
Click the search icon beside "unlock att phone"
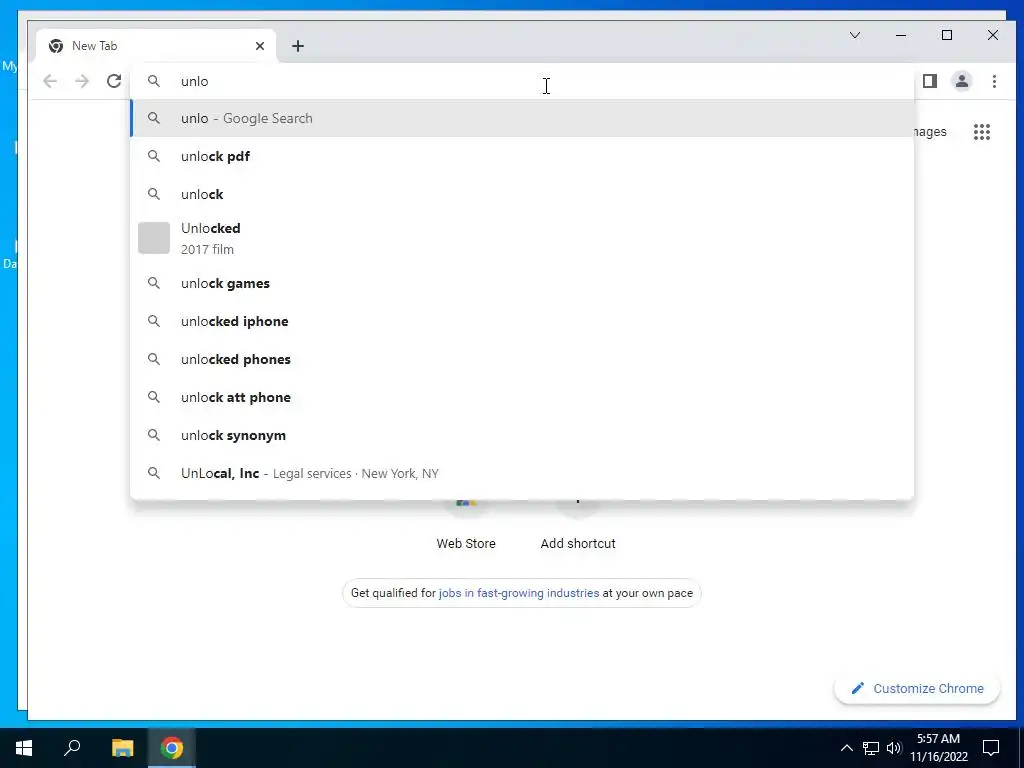point(153,397)
